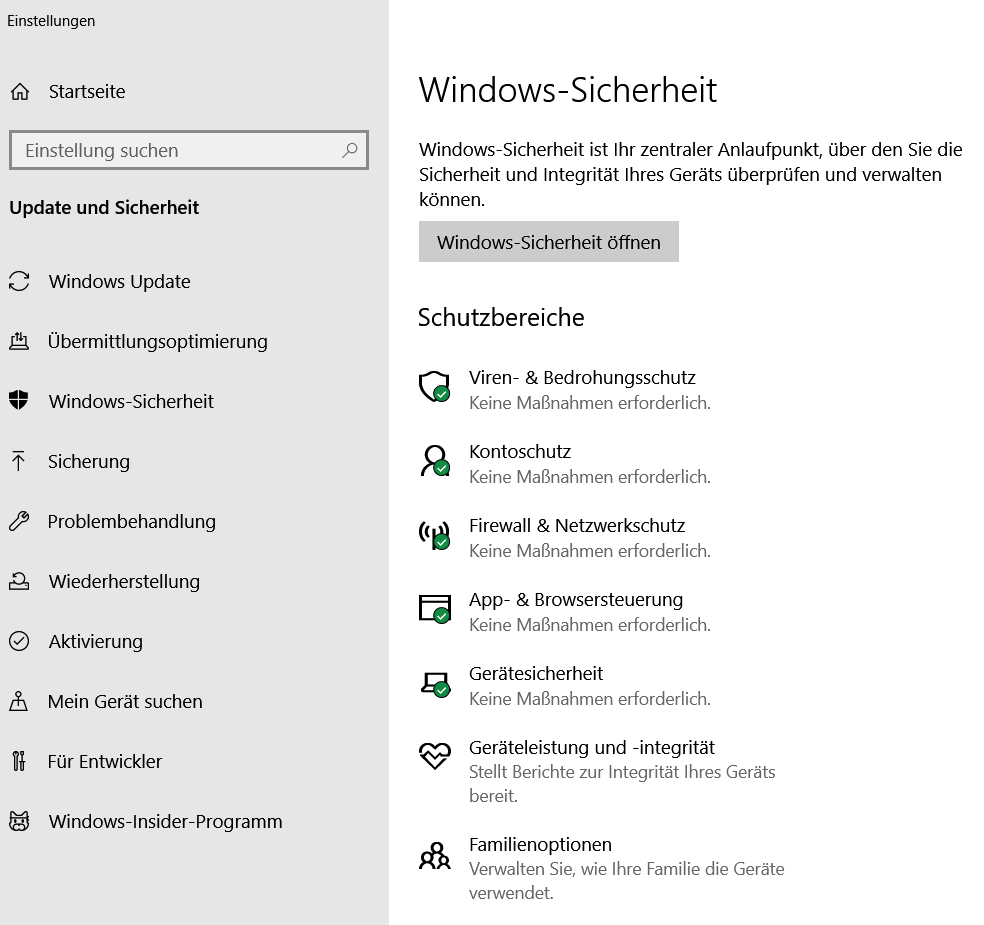This screenshot has width=984, height=925.
Task: Click the magnifier icon in search box
Action: tap(350, 150)
